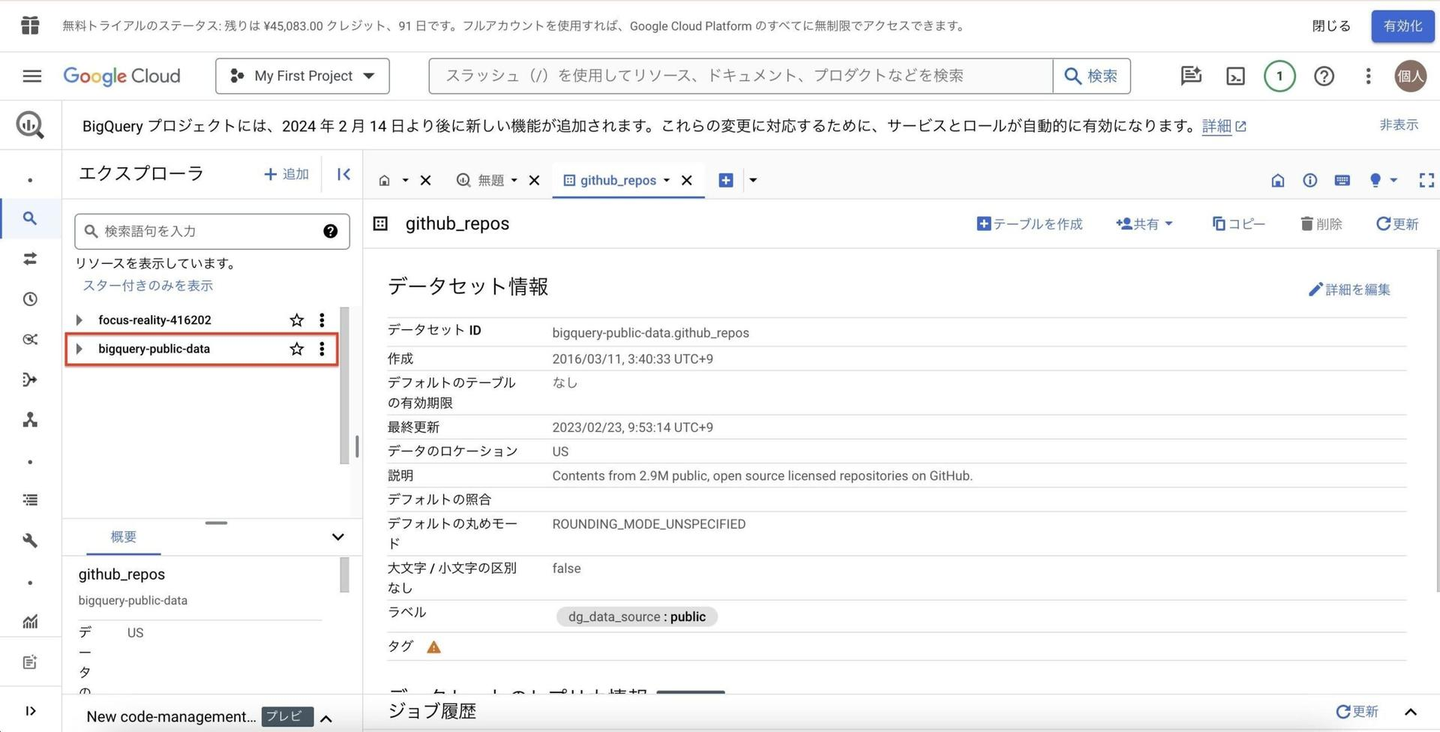Star the bigquery-public-data project
This screenshot has width=1440, height=732.
click(x=296, y=349)
